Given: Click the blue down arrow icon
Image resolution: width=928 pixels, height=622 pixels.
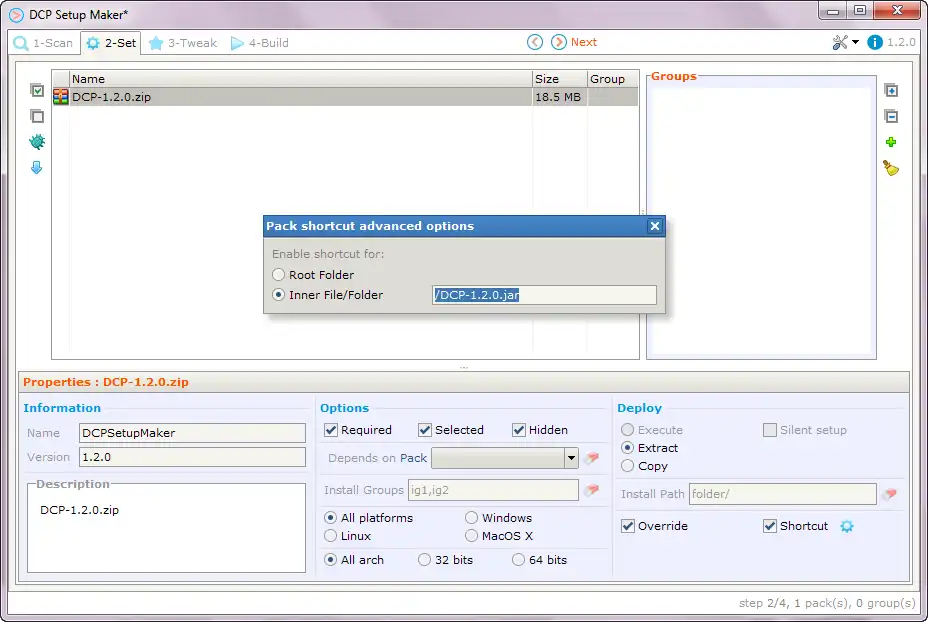Looking at the screenshot, I should pyautogui.click(x=37, y=167).
